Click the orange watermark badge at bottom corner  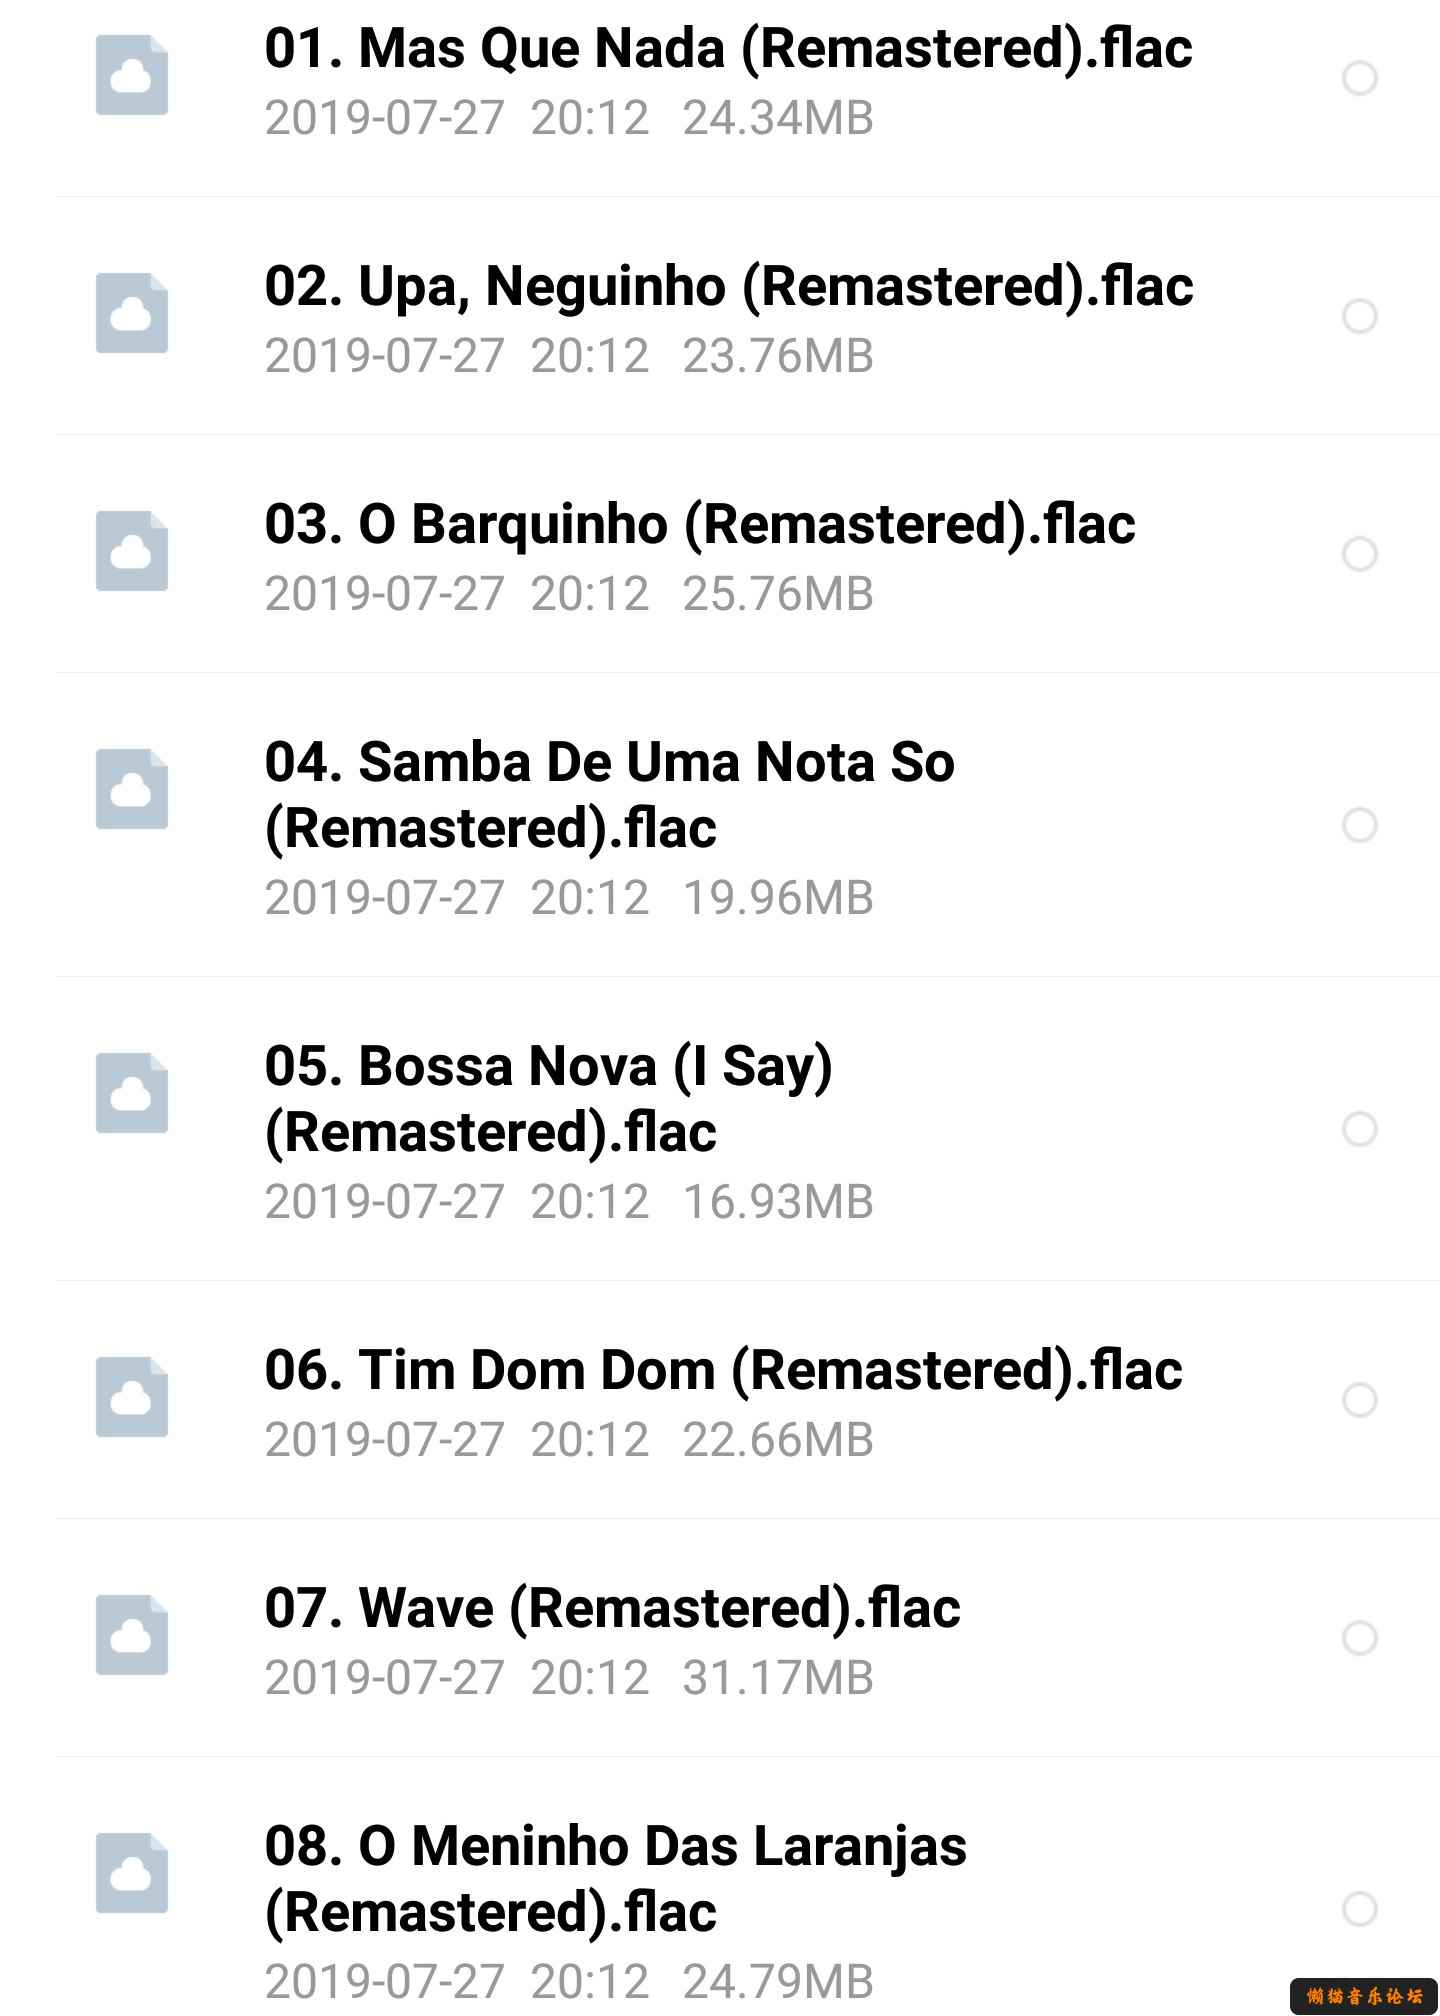pyautogui.click(x=1364, y=1996)
